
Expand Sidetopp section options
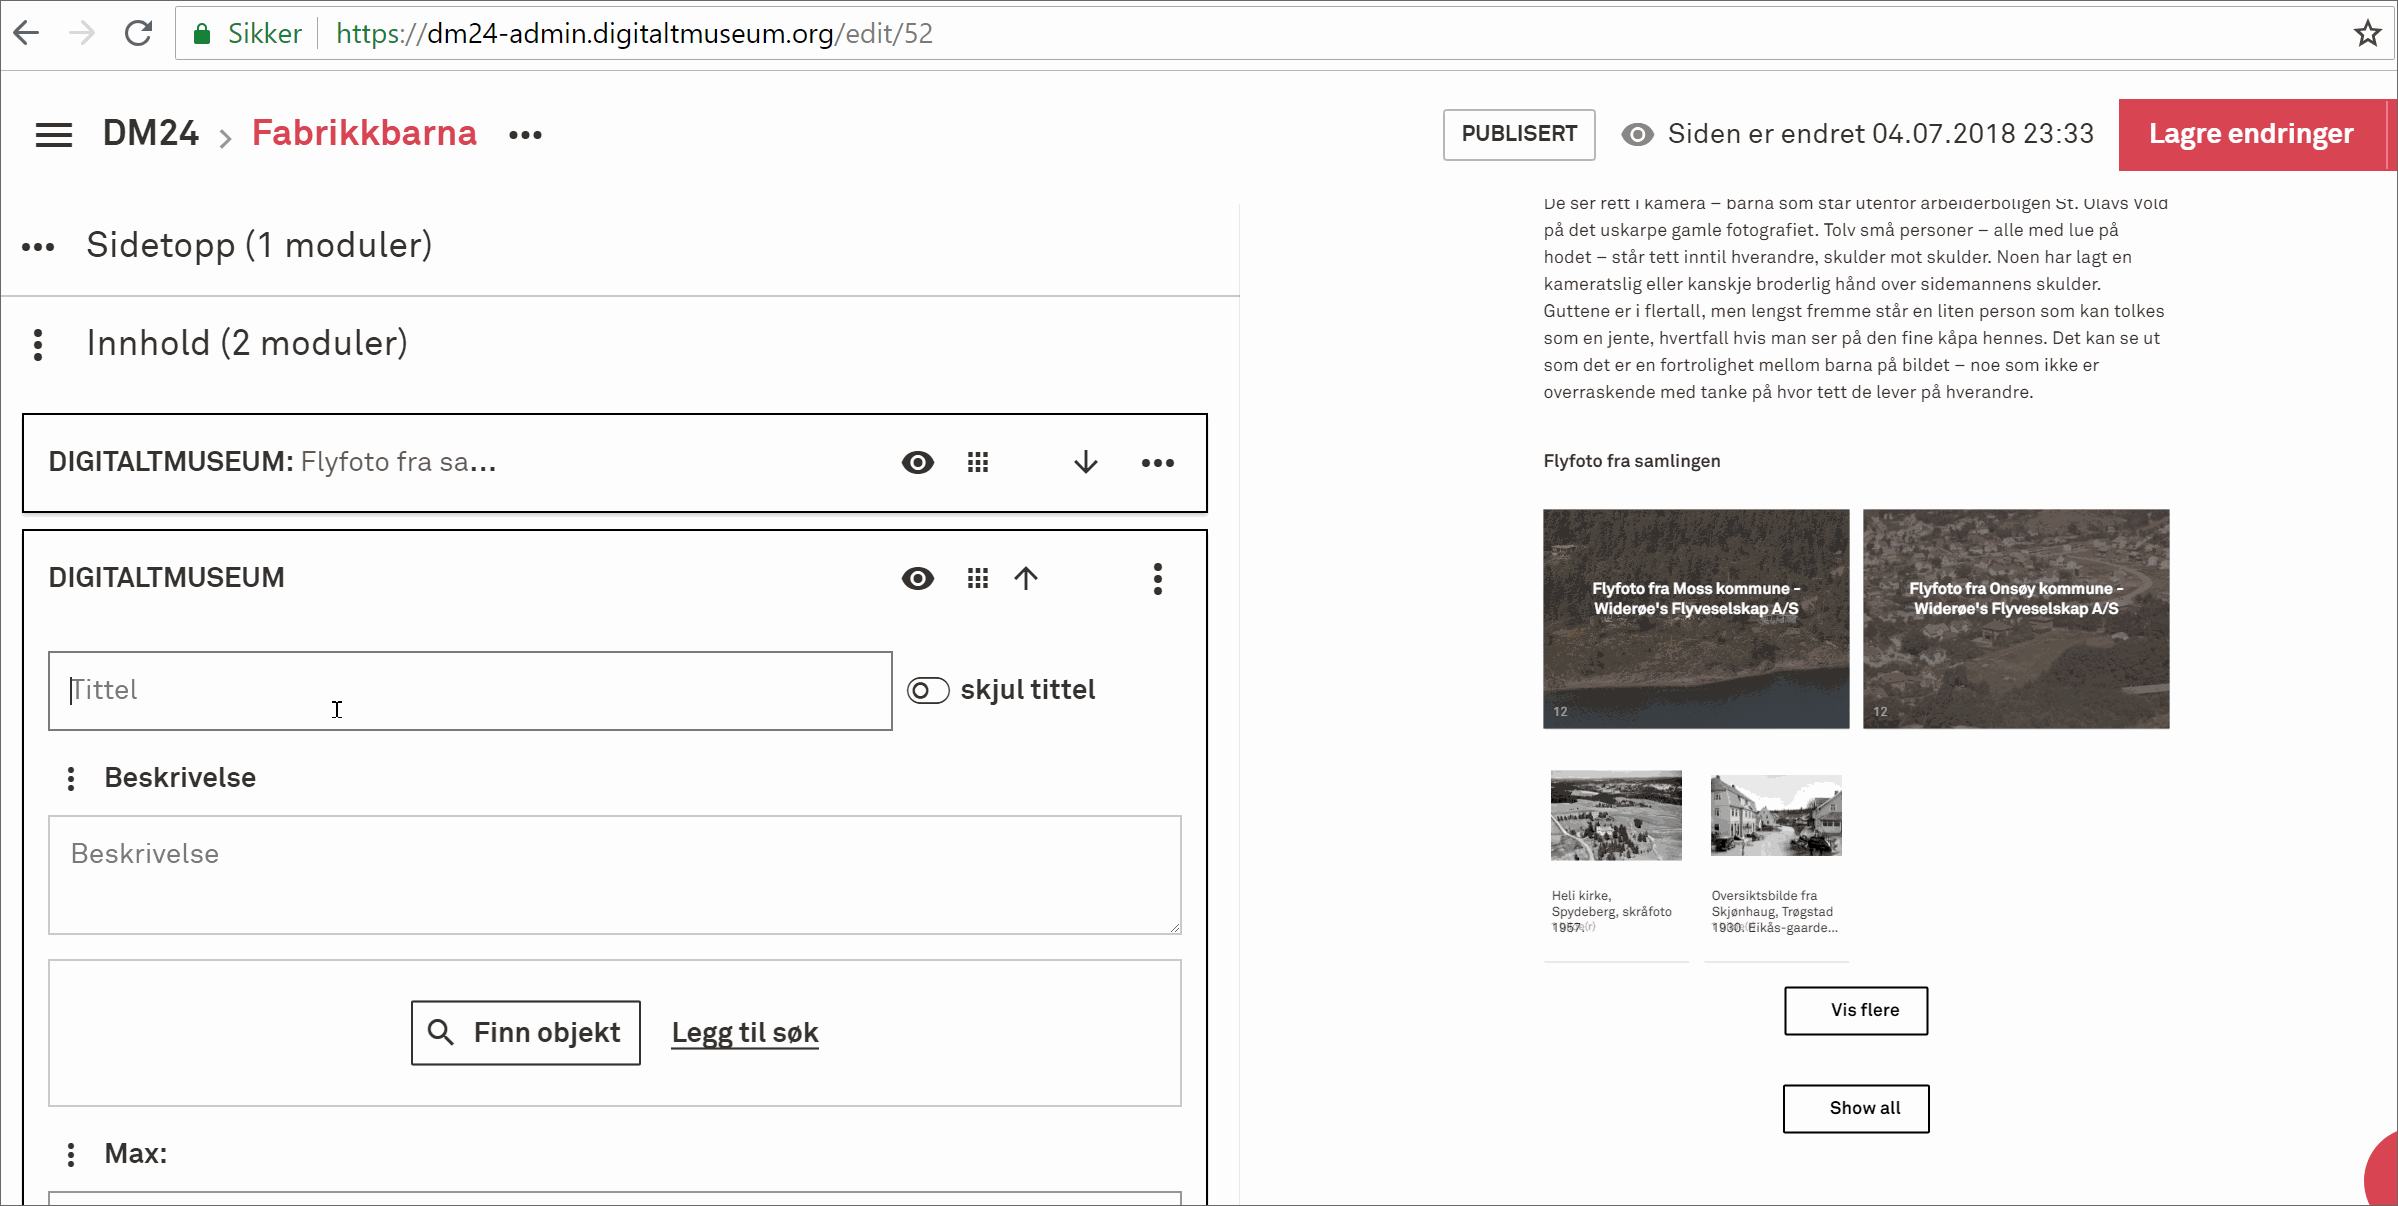click(38, 247)
